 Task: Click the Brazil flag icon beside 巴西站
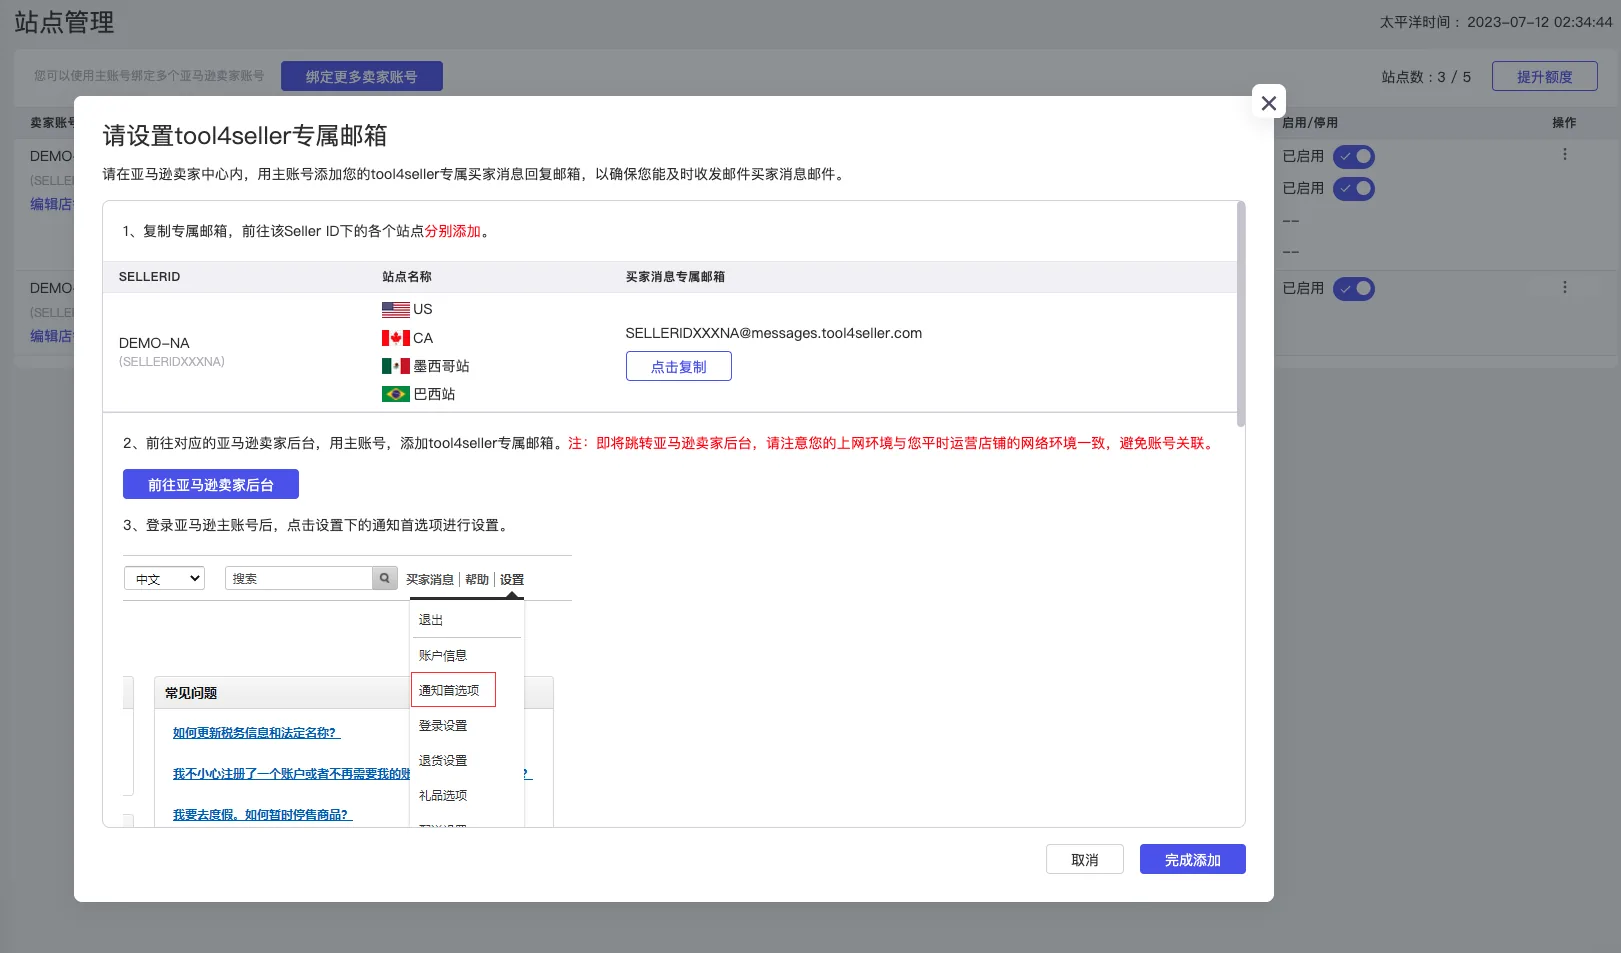pyautogui.click(x=396, y=394)
